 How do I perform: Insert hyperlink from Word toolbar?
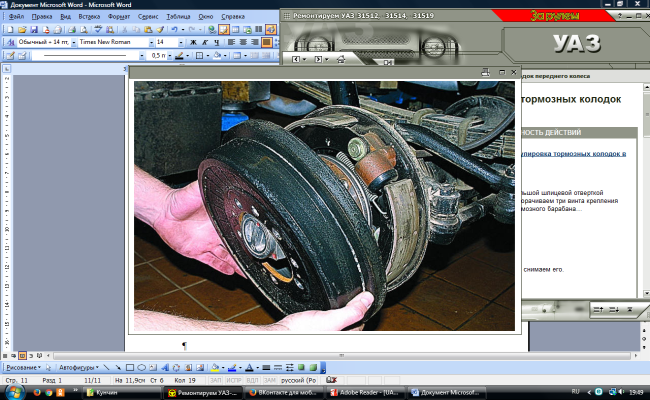[212, 29]
